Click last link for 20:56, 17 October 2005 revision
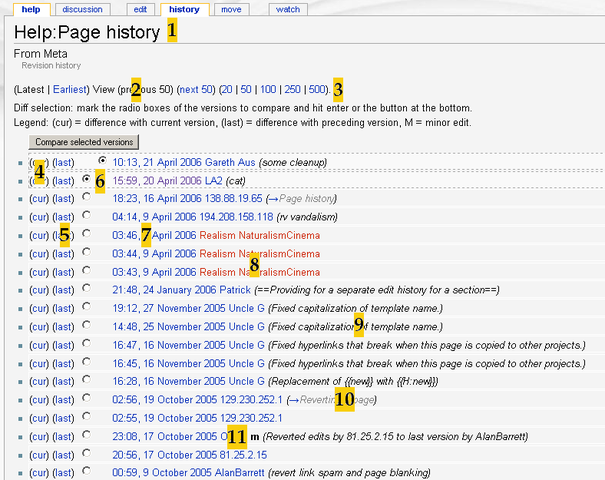 (63, 453)
